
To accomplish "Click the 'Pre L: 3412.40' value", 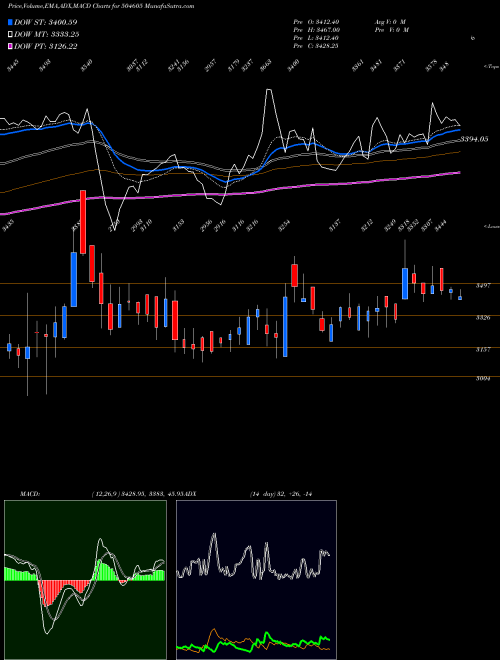I will point(316,38).
